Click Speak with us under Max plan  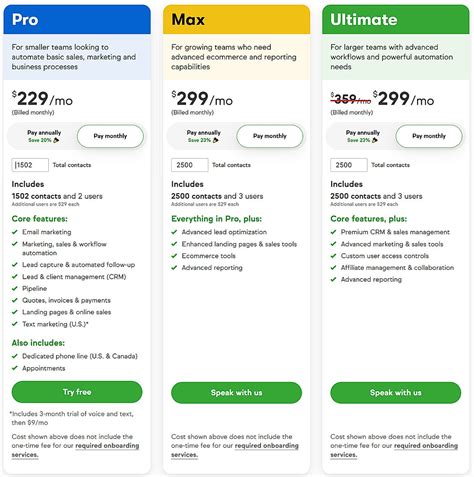(236, 393)
